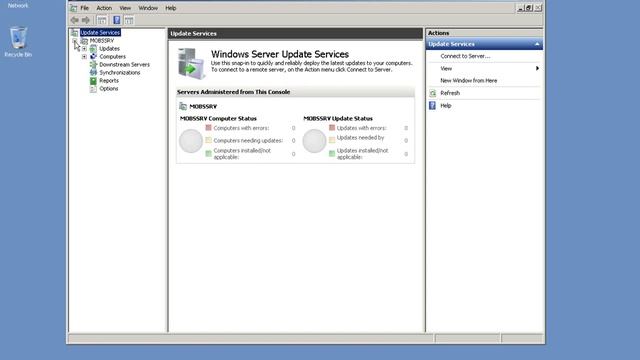
Task: Restore the inner console window
Action: [529, 8]
